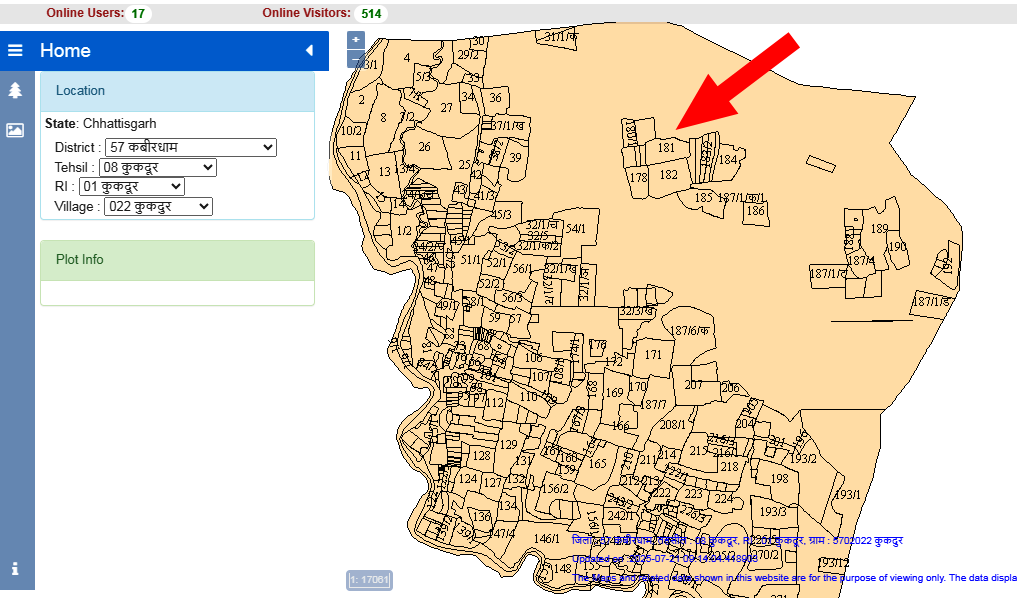Click the Home title in header

[x=65, y=50]
